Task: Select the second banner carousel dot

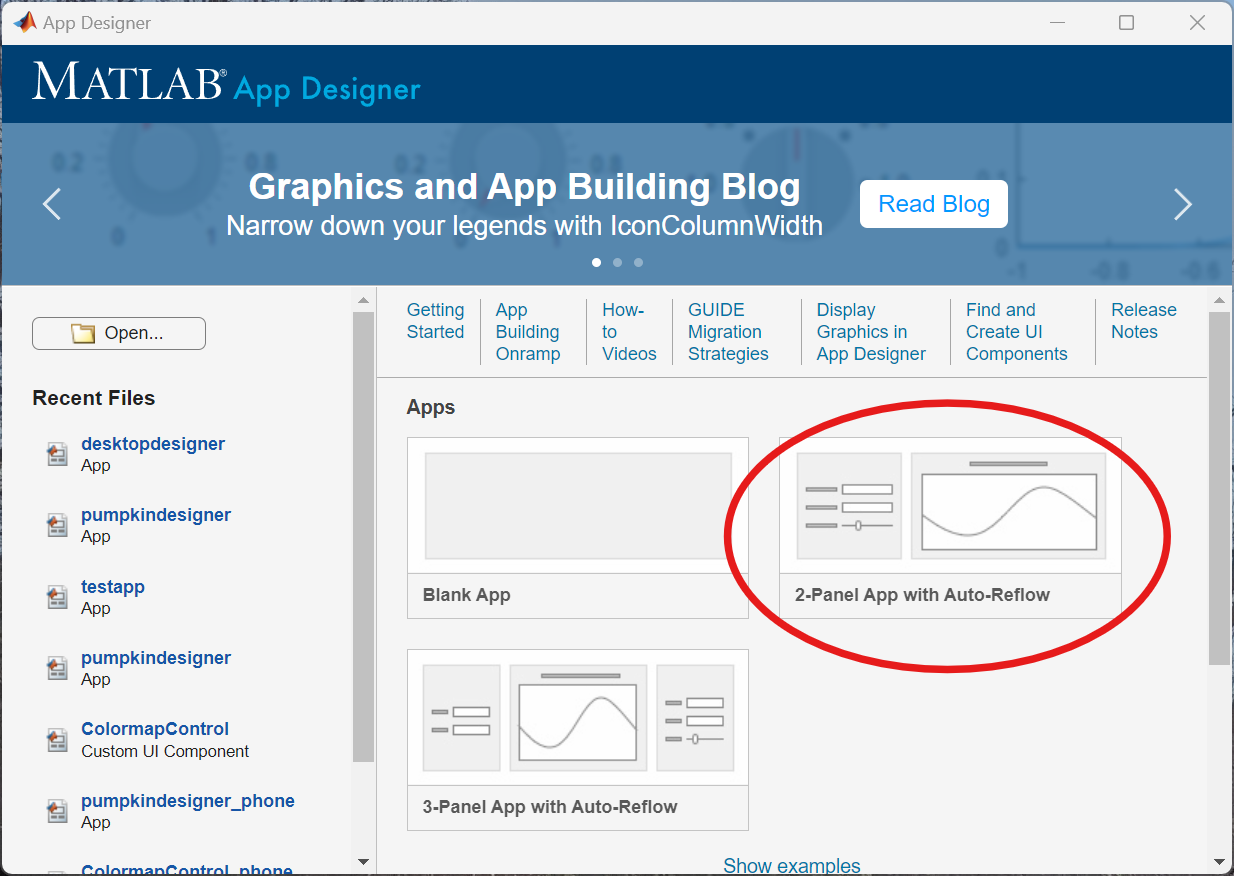Action: [617, 263]
